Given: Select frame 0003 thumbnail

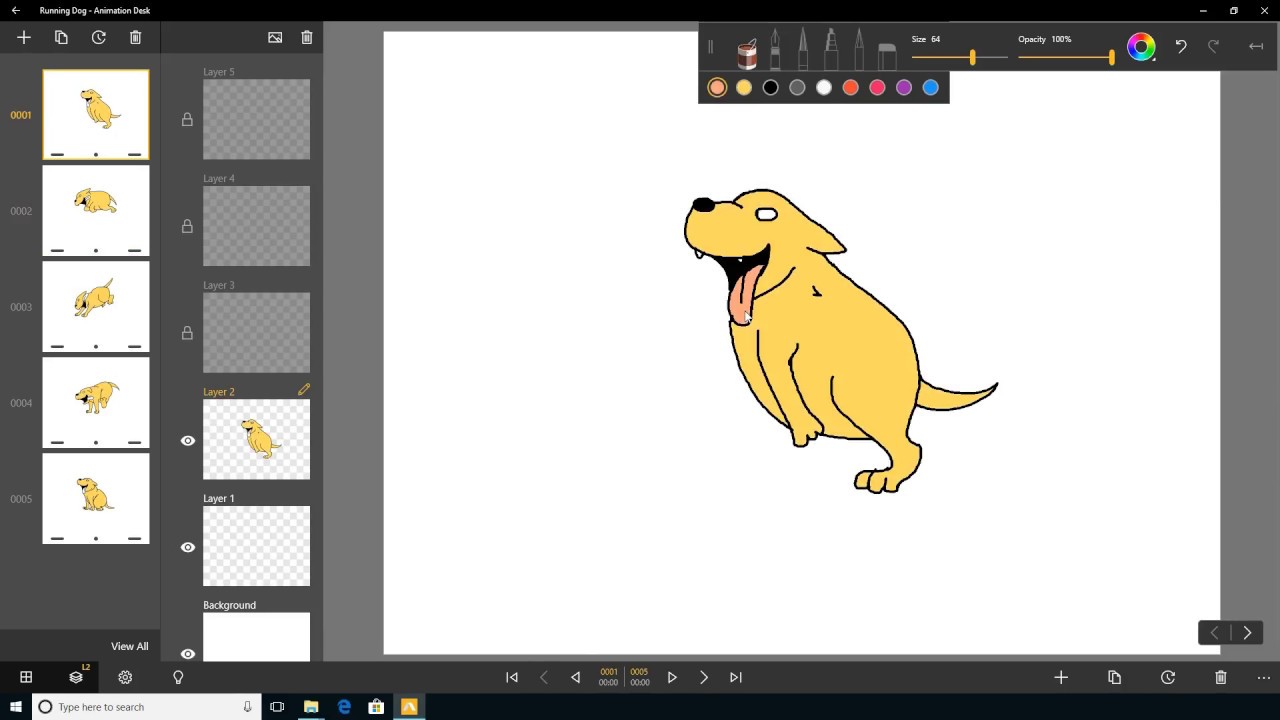Looking at the screenshot, I should pyautogui.click(x=96, y=307).
